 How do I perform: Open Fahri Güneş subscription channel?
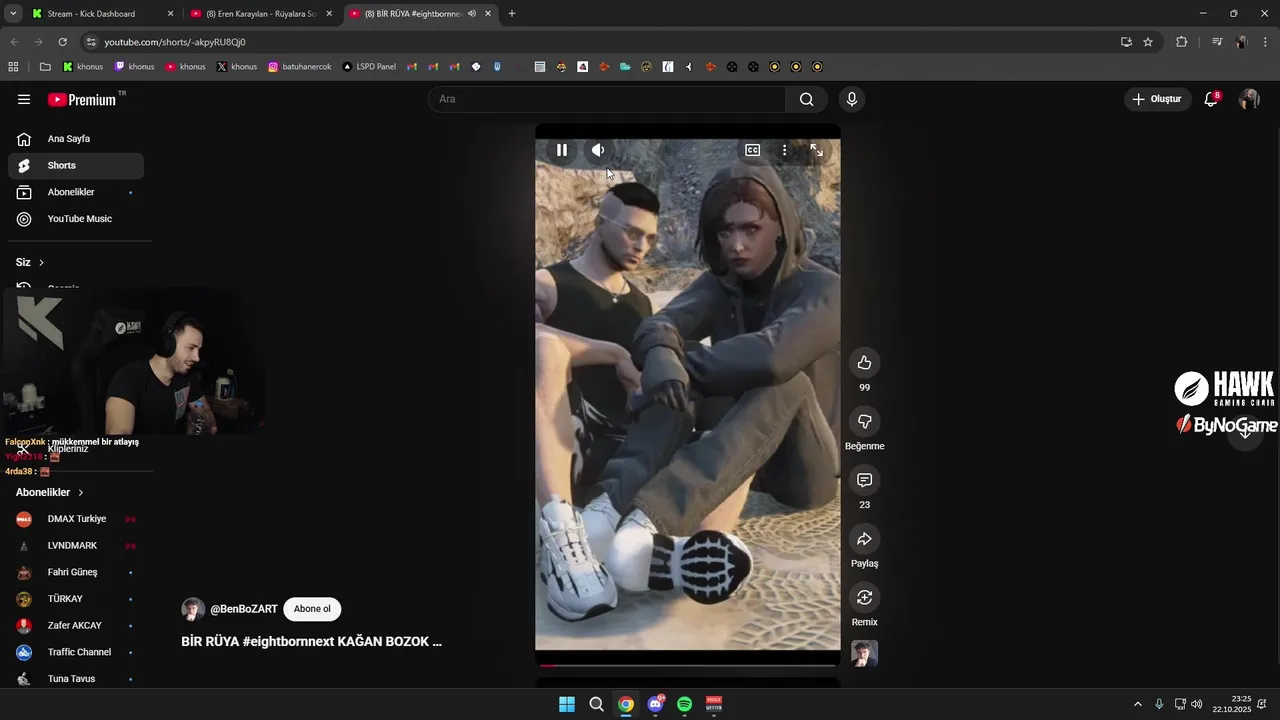tap(76, 572)
